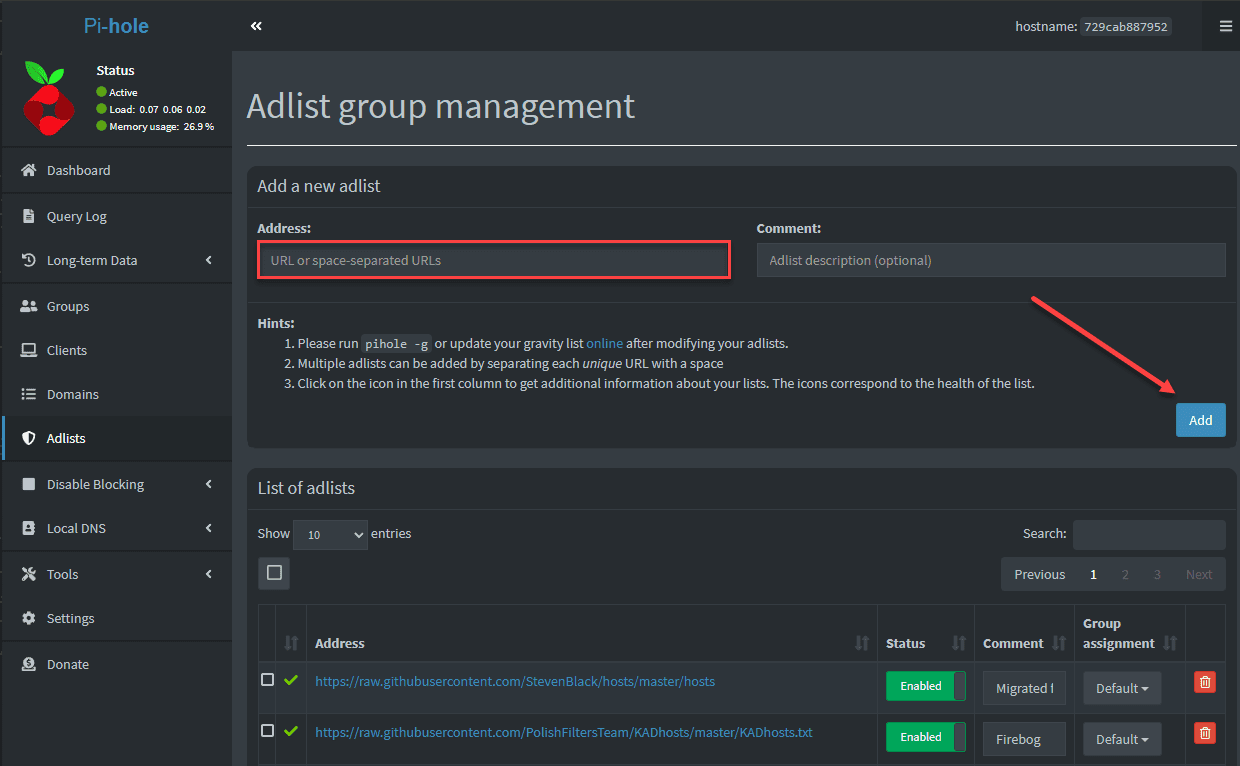
Task: Click the green health checkmark for KADhosts
Action: click(291, 731)
